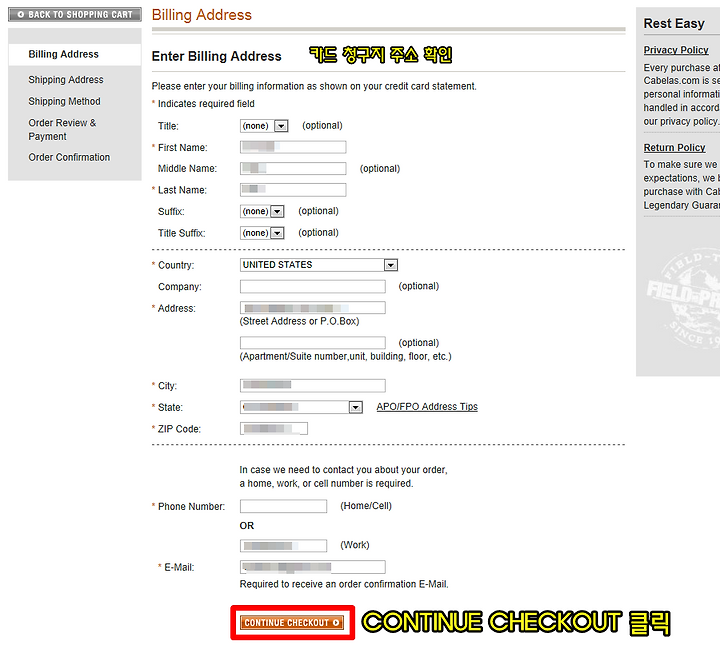The width and height of the screenshot is (720, 649).
Task: Open the Title dropdown
Action: [x=264, y=126]
